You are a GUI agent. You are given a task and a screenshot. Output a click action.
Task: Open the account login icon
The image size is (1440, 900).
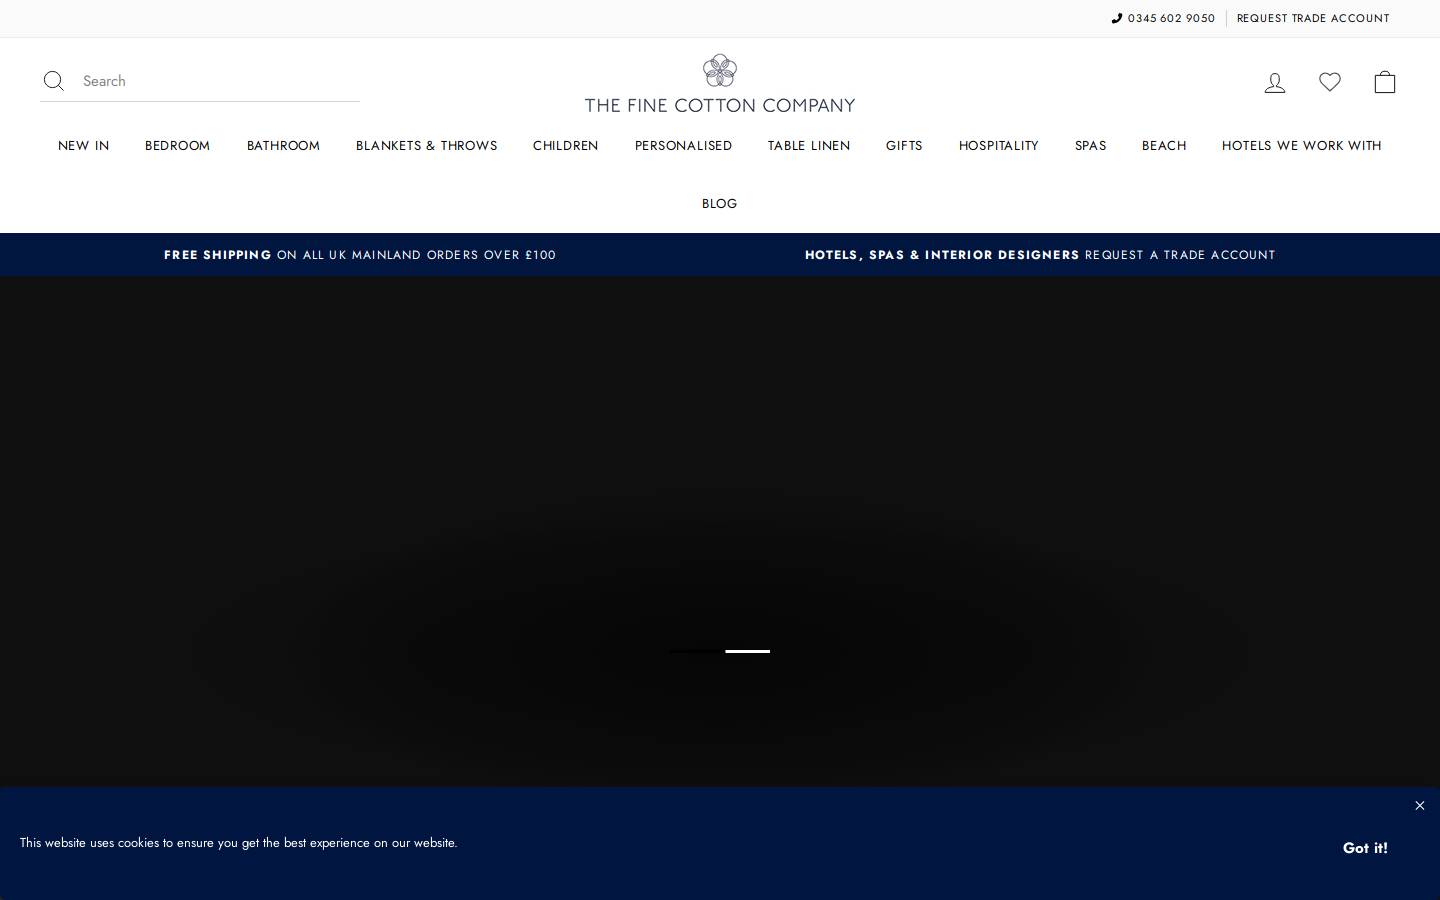click(x=1274, y=82)
